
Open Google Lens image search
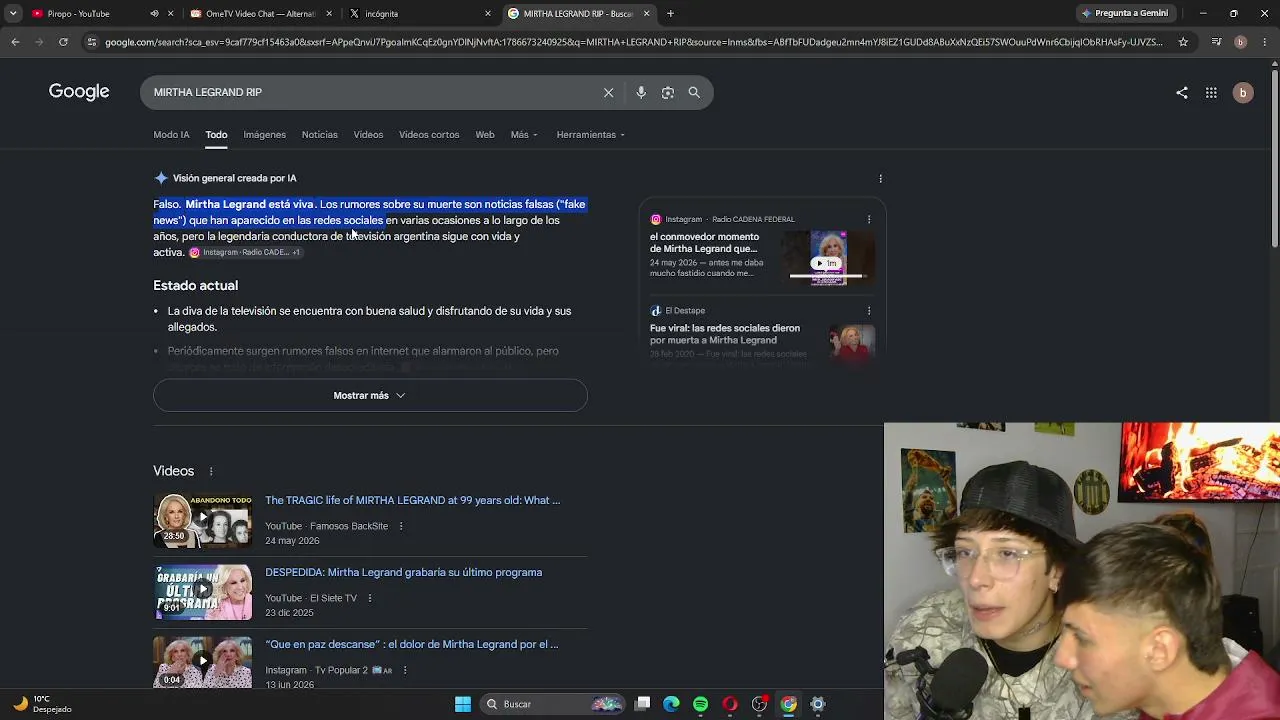668,92
